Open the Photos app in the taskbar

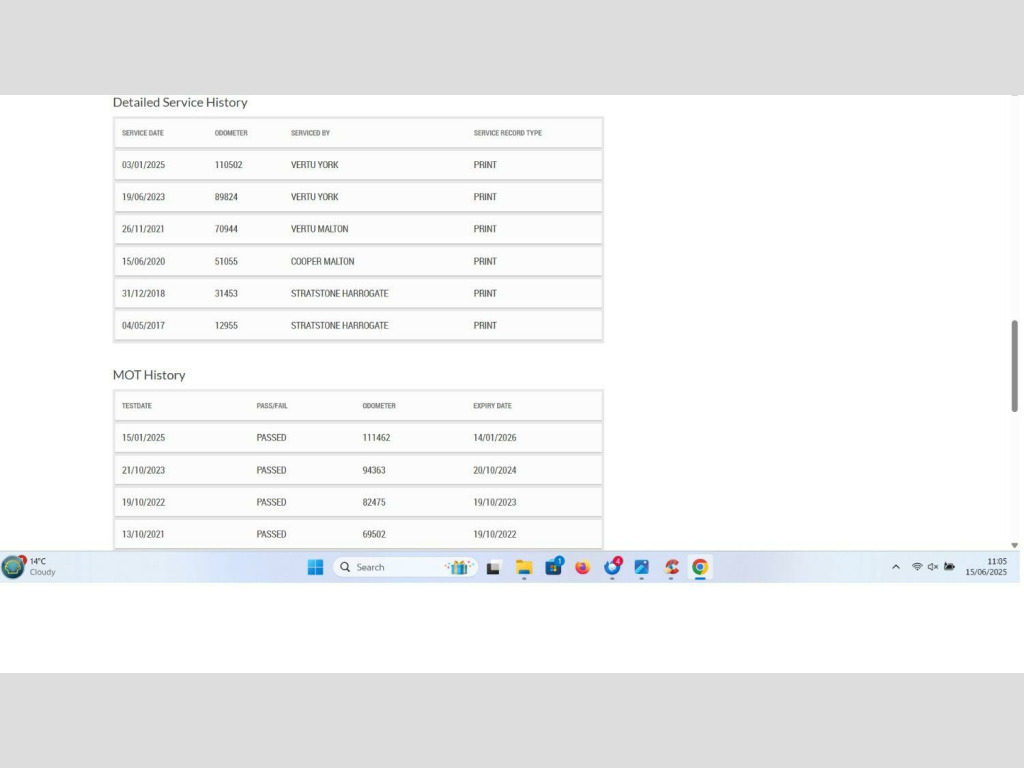(642, 567)
